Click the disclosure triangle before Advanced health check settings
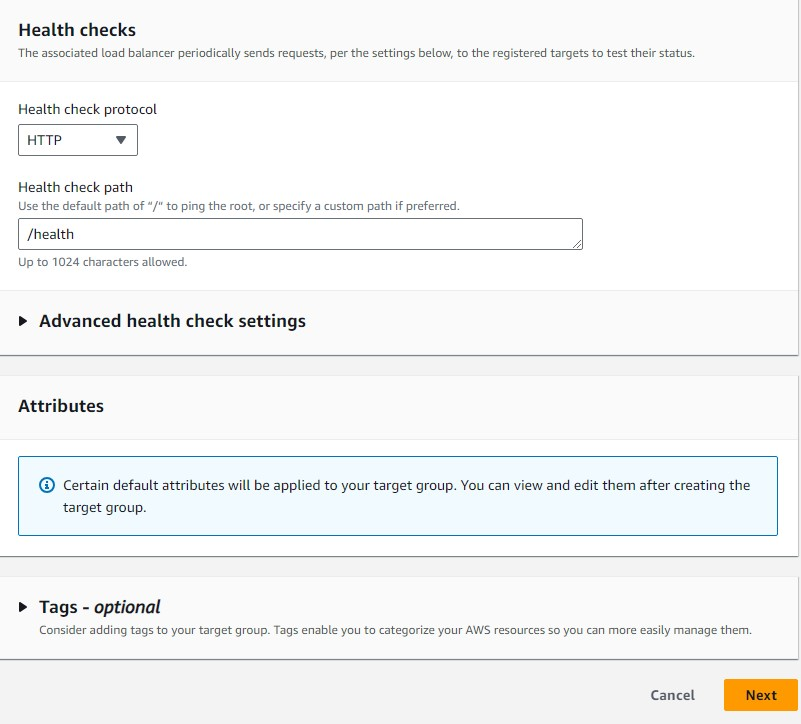The height and width of the screenshot is (724, 801). tap(22, 321)
